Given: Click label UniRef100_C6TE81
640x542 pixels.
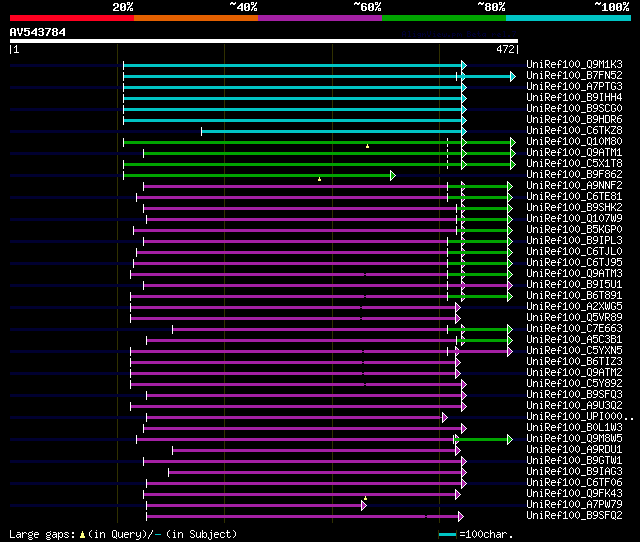Looking at the screenshot, I should [574, 197].
